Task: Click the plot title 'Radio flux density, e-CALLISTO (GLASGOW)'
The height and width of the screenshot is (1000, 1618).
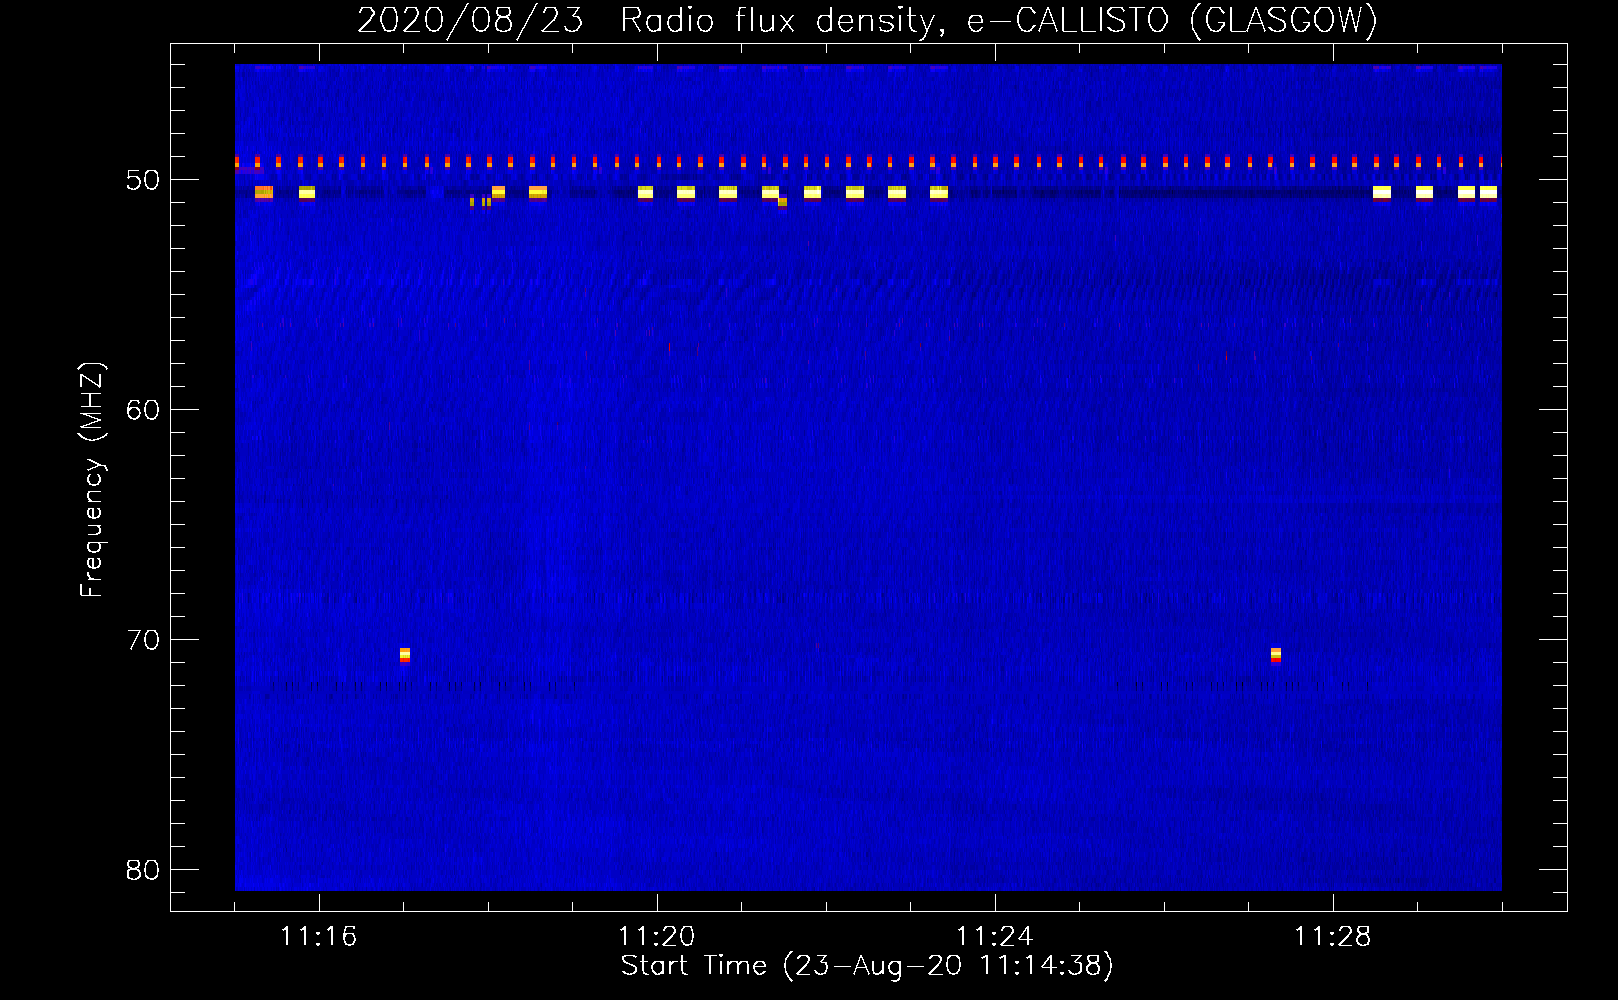Action: (998, 20)
